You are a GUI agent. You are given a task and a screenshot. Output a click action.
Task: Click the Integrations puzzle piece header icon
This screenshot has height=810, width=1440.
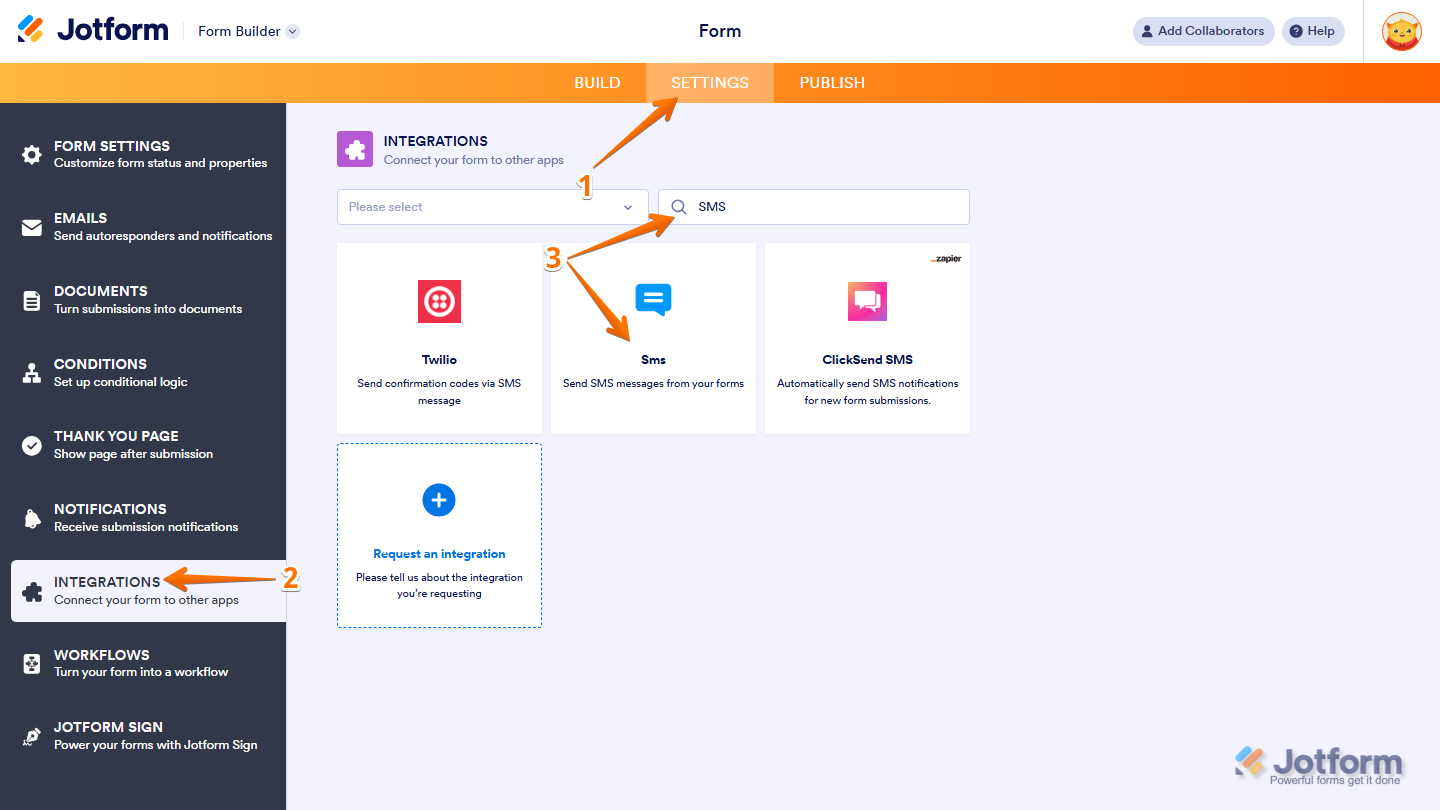click(x=355, y=148)
